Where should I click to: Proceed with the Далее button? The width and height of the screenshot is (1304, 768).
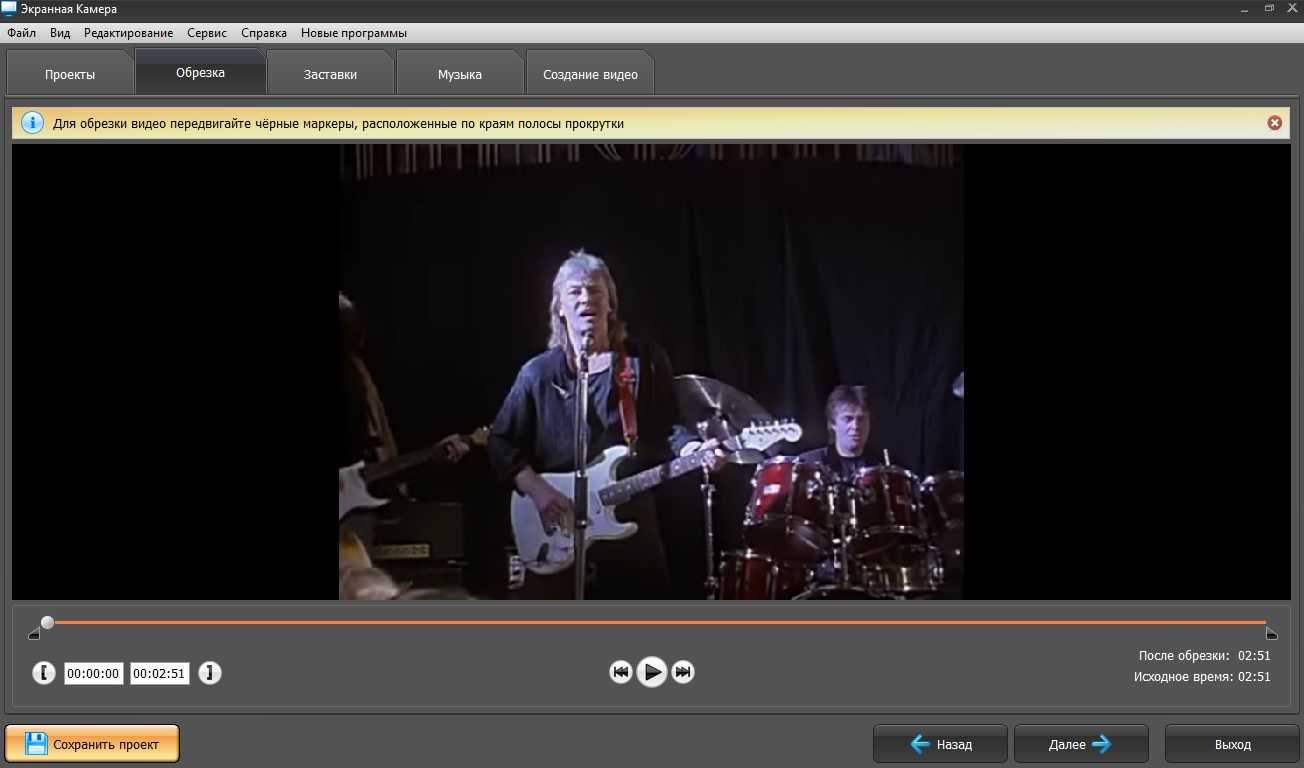tap(1080, 744)
